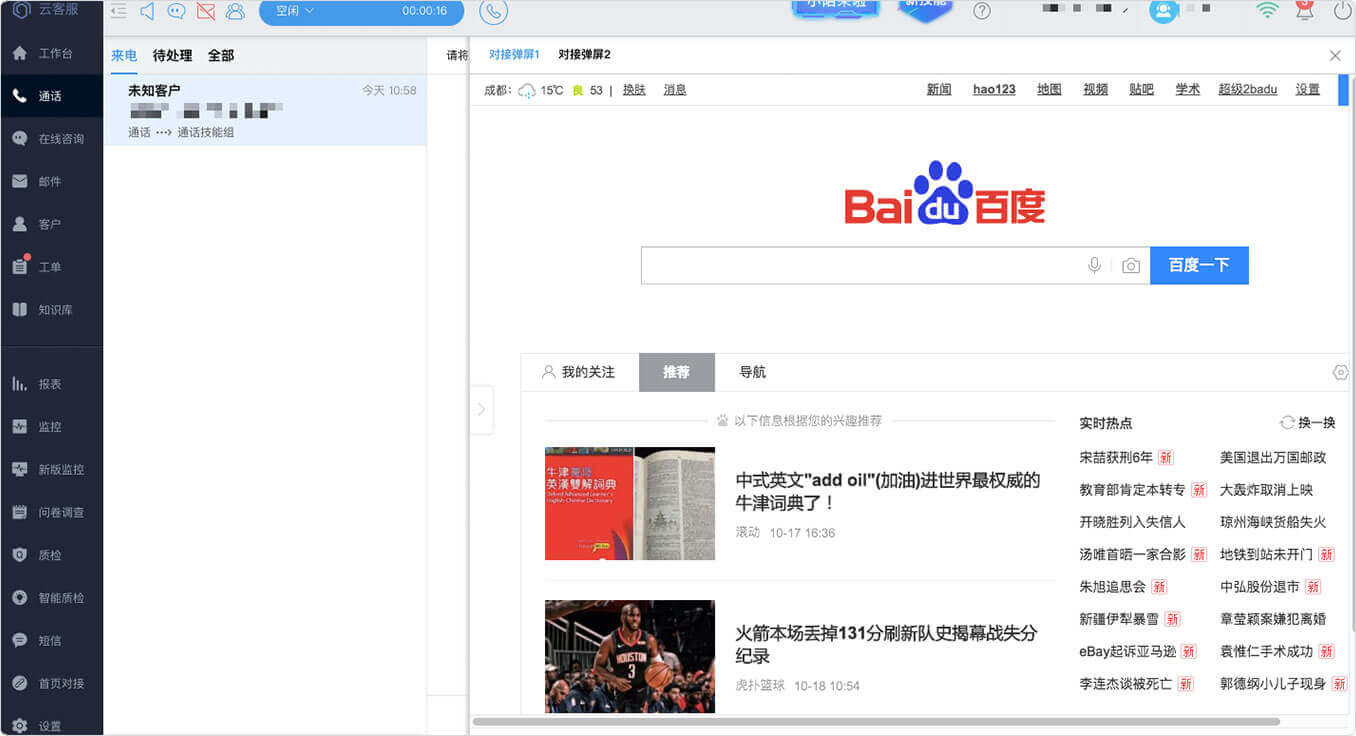
Task: Select the 导航 tab on Baidu
Action: click(x=752, y=372)
